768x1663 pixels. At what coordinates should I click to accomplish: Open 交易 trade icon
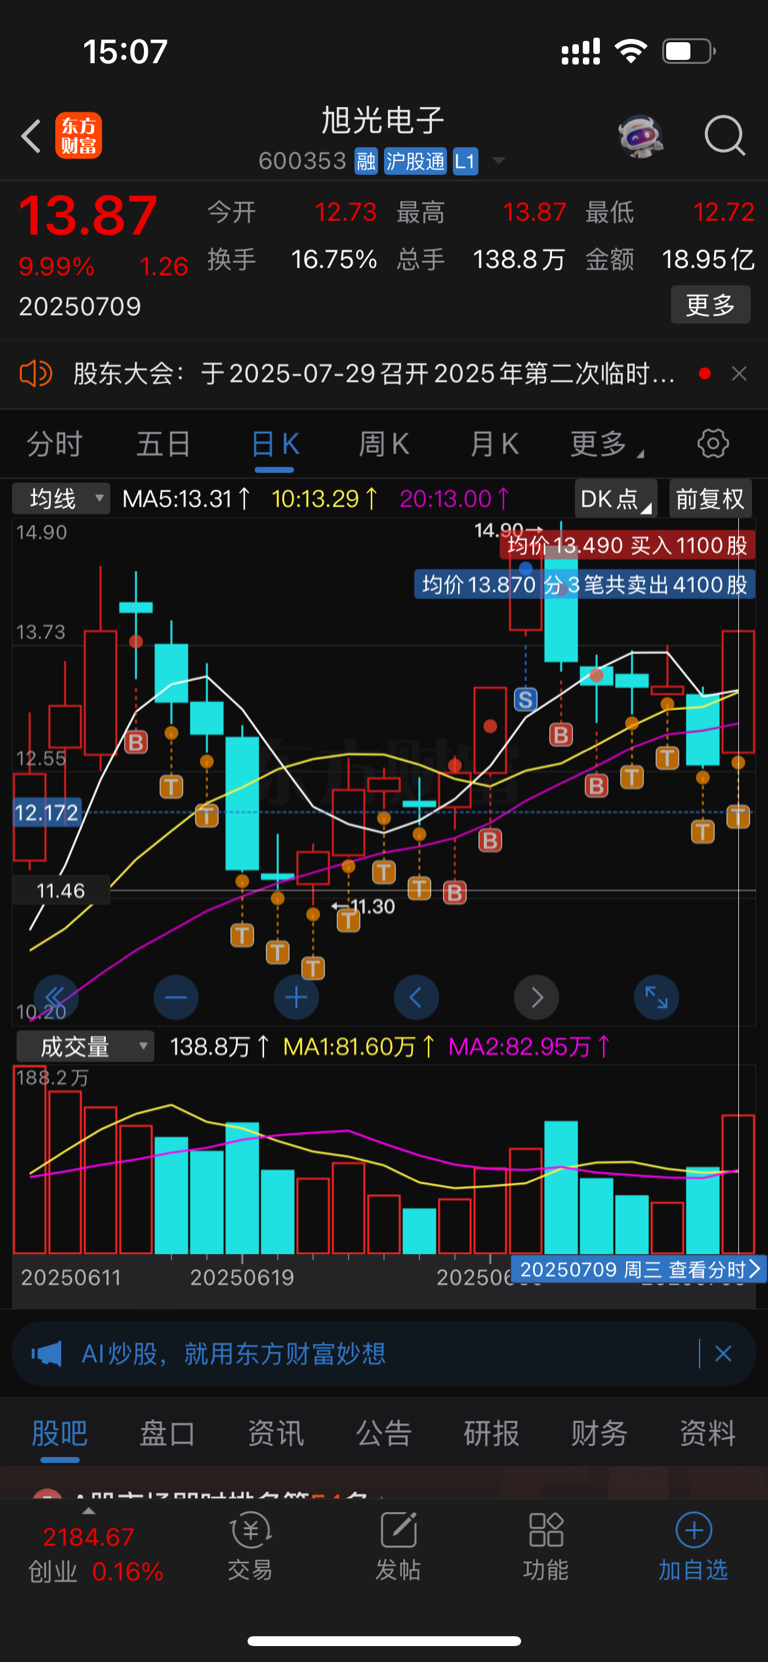(250, 1545)
